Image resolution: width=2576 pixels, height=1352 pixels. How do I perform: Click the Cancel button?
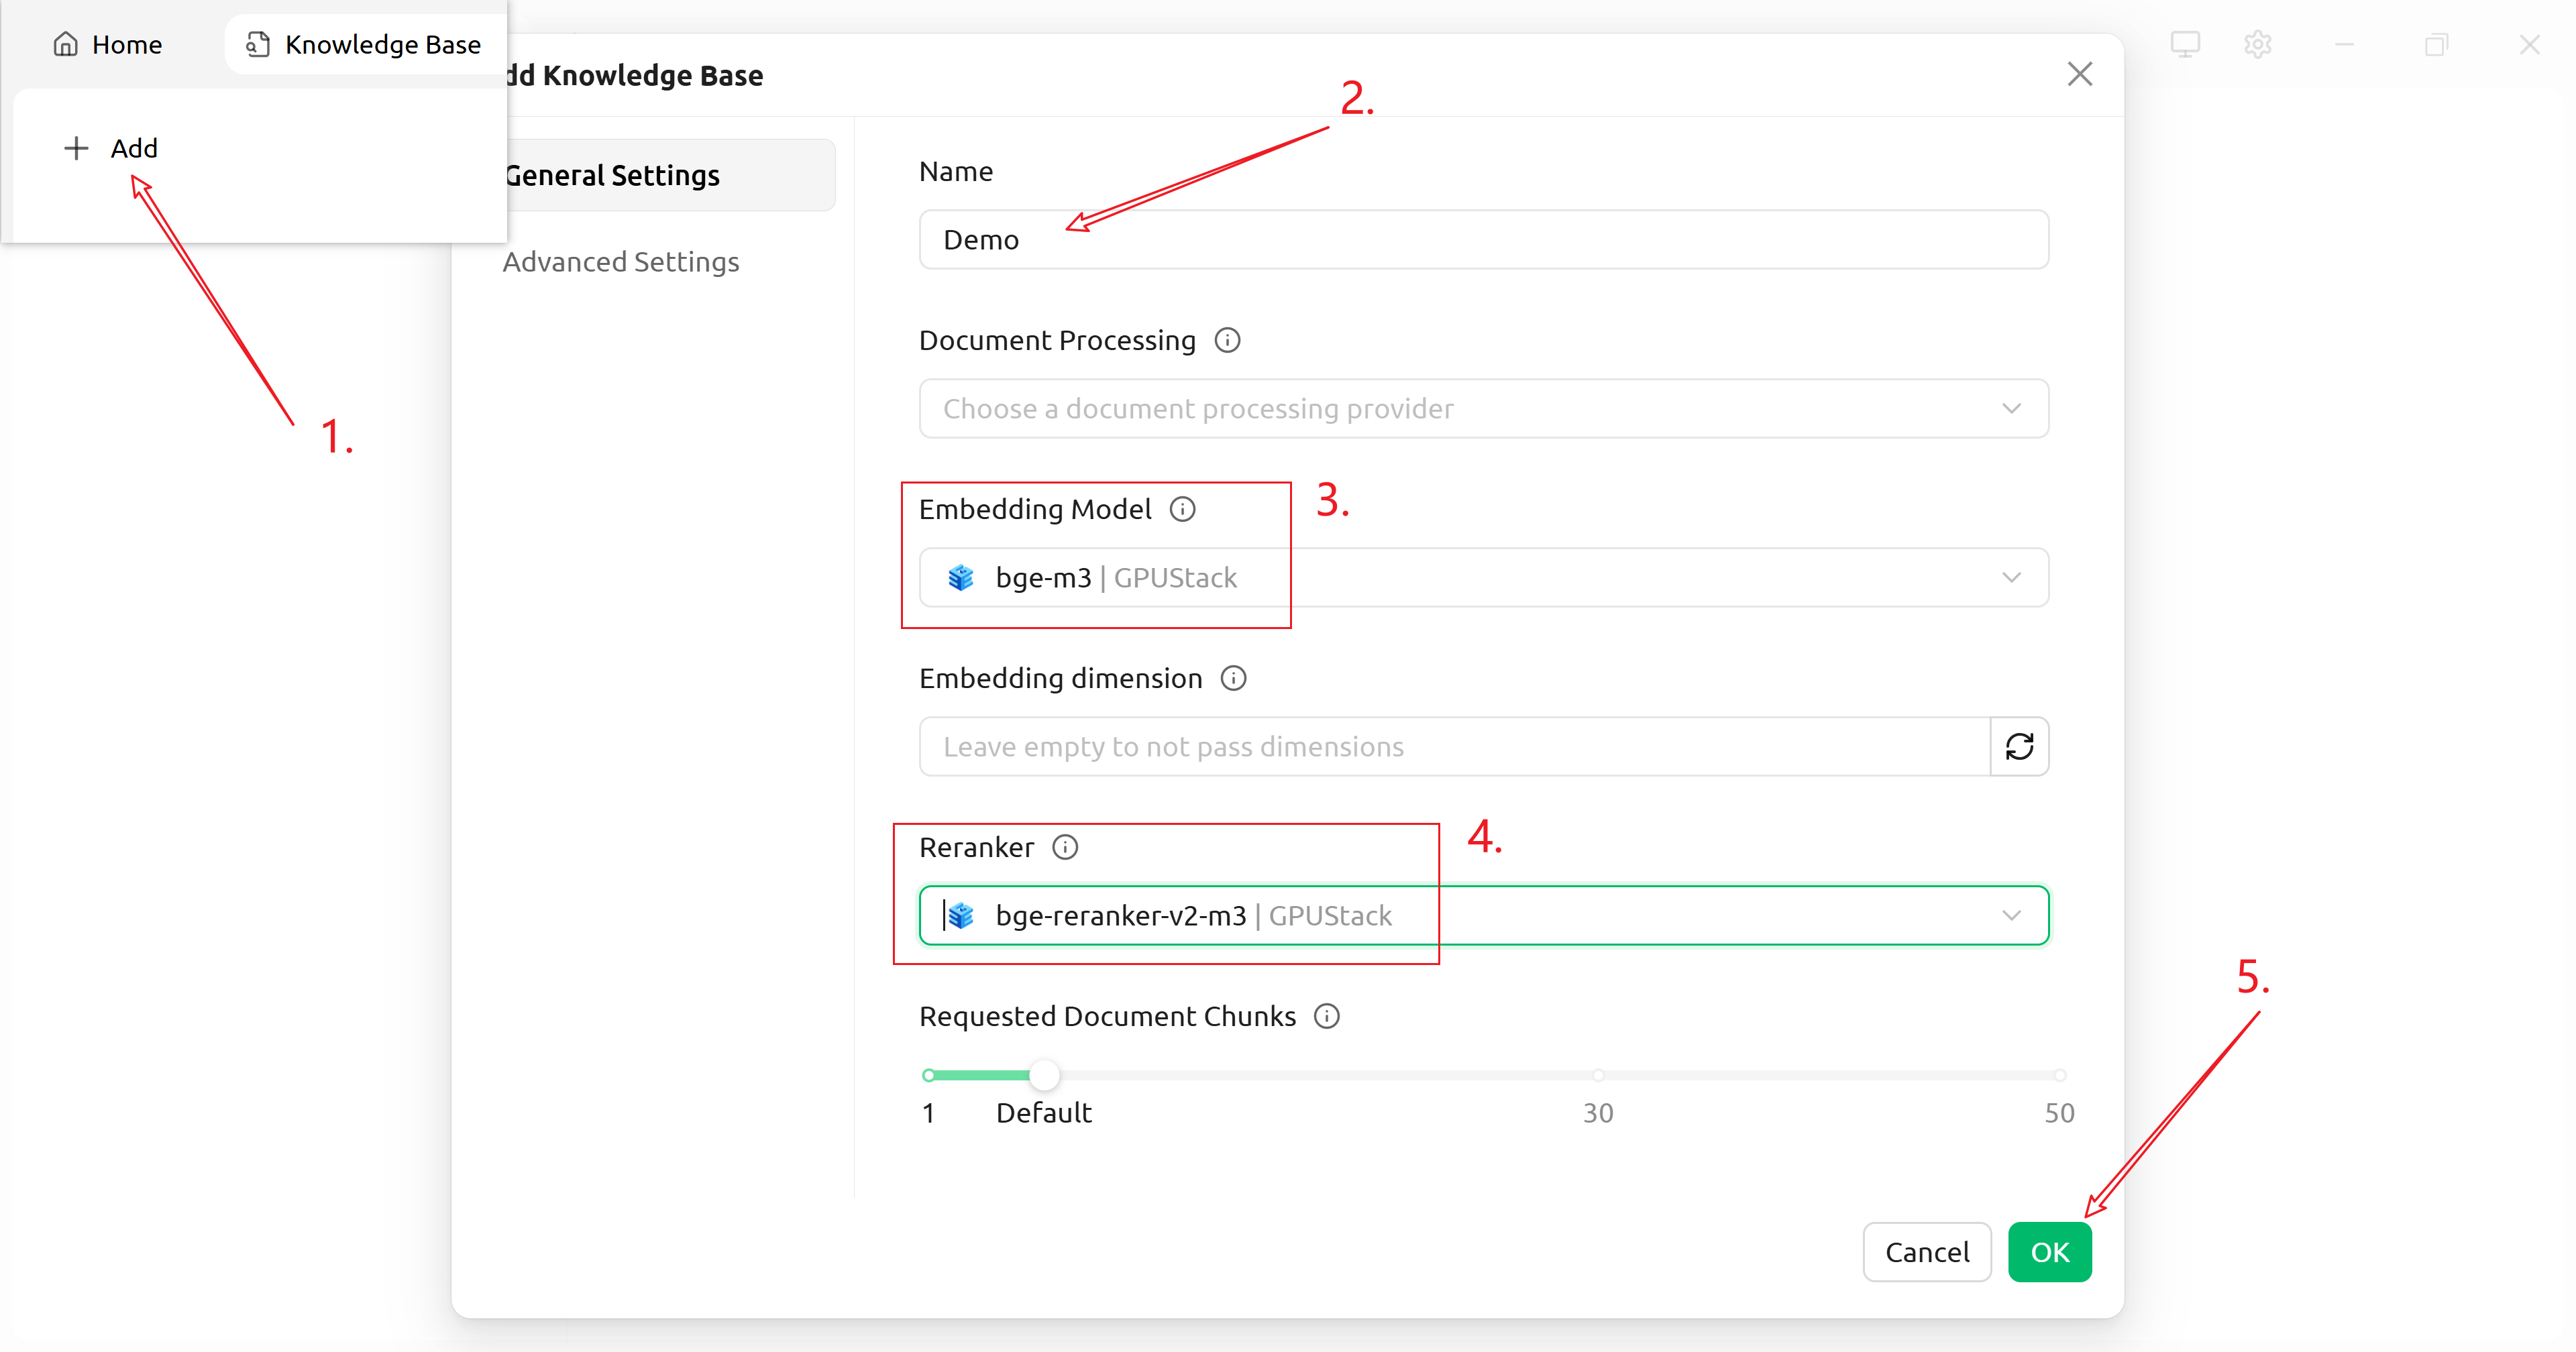[1926, 1252]
